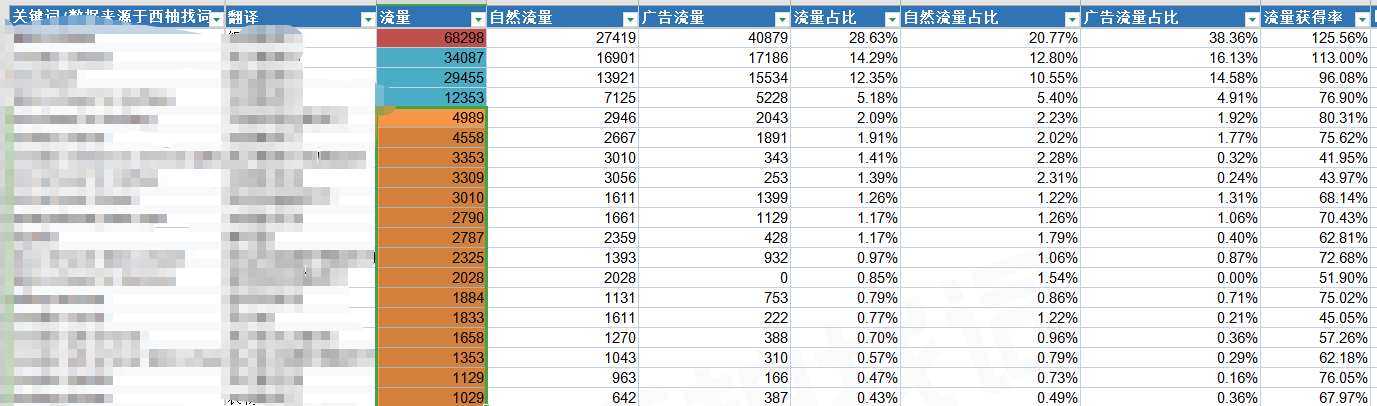
Task: Open the 关键词 column filter dropdown
Action: (216, 19)
